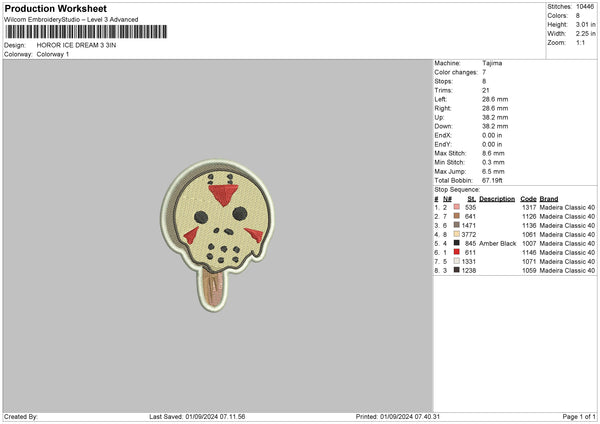Click the Left value '28.6 mm'

click(495, 99)
